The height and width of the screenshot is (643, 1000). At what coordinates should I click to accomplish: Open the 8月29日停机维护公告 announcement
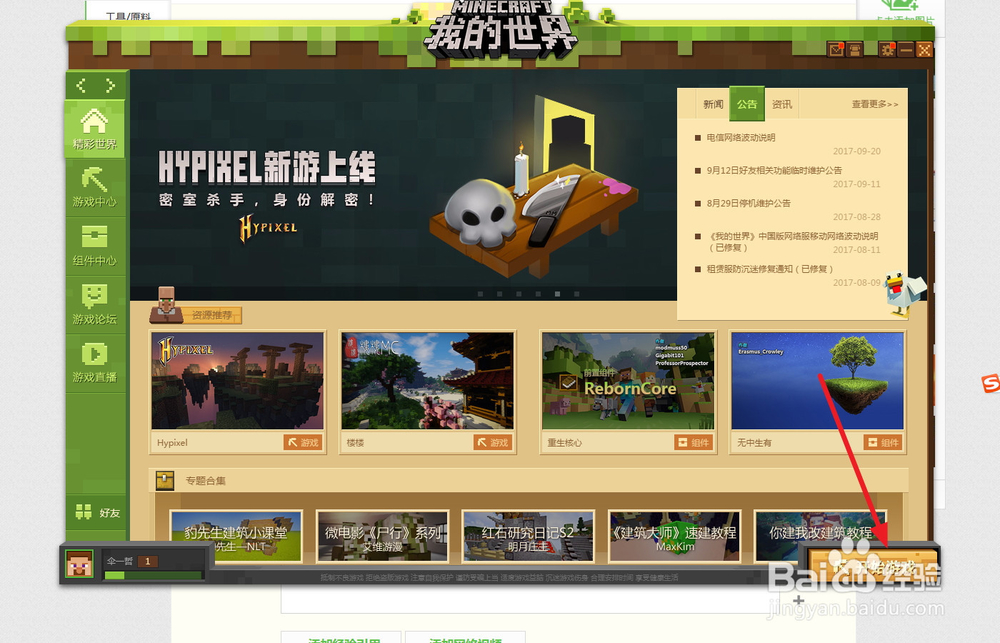click(748, 203)
